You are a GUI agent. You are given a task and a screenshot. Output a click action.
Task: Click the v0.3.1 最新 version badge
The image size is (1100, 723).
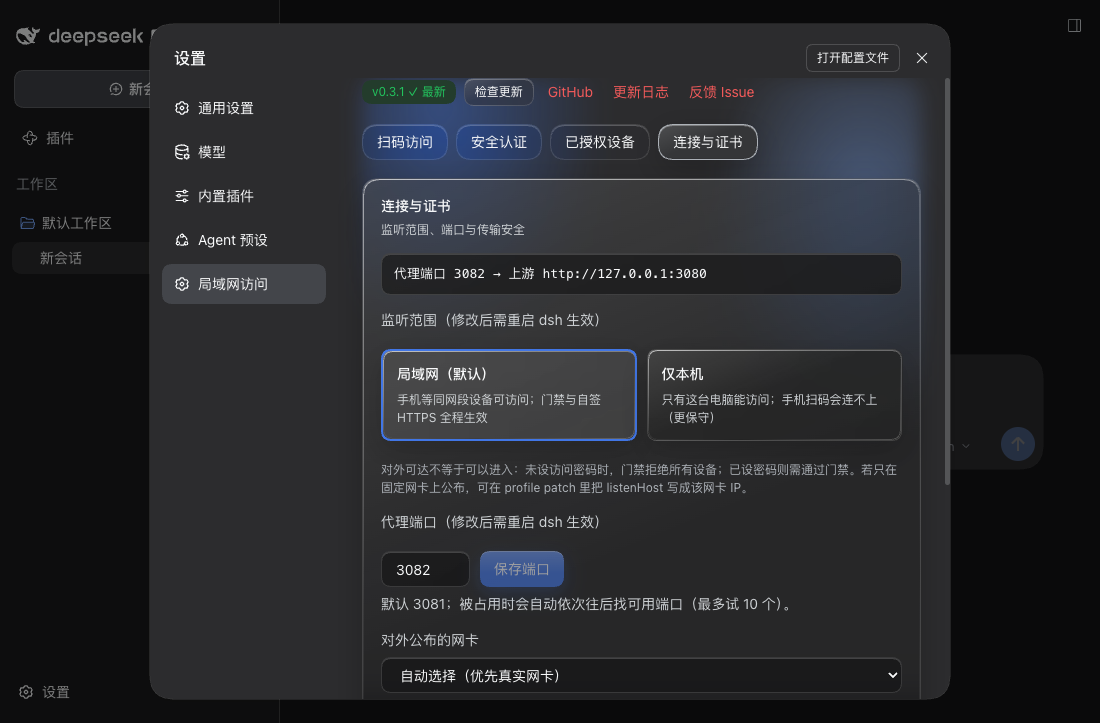tap(409, 92)
